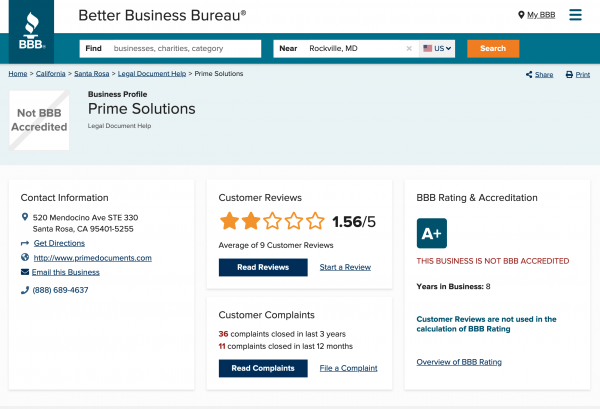Click the Find businesses input field
Image resolution: width=600 pixels, height=409 pixels.
[170, 49]
